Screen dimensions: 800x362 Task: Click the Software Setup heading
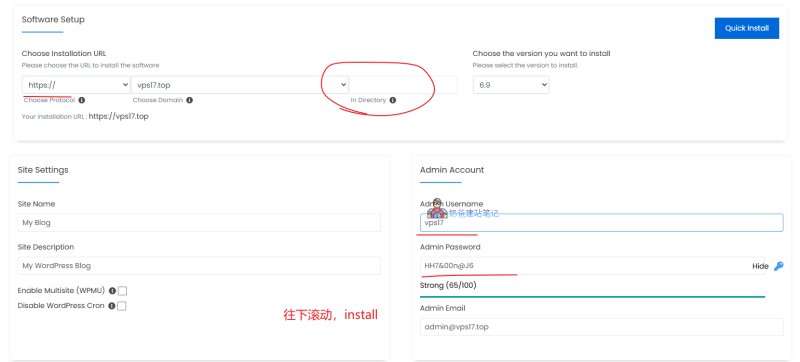coord(53,19)
